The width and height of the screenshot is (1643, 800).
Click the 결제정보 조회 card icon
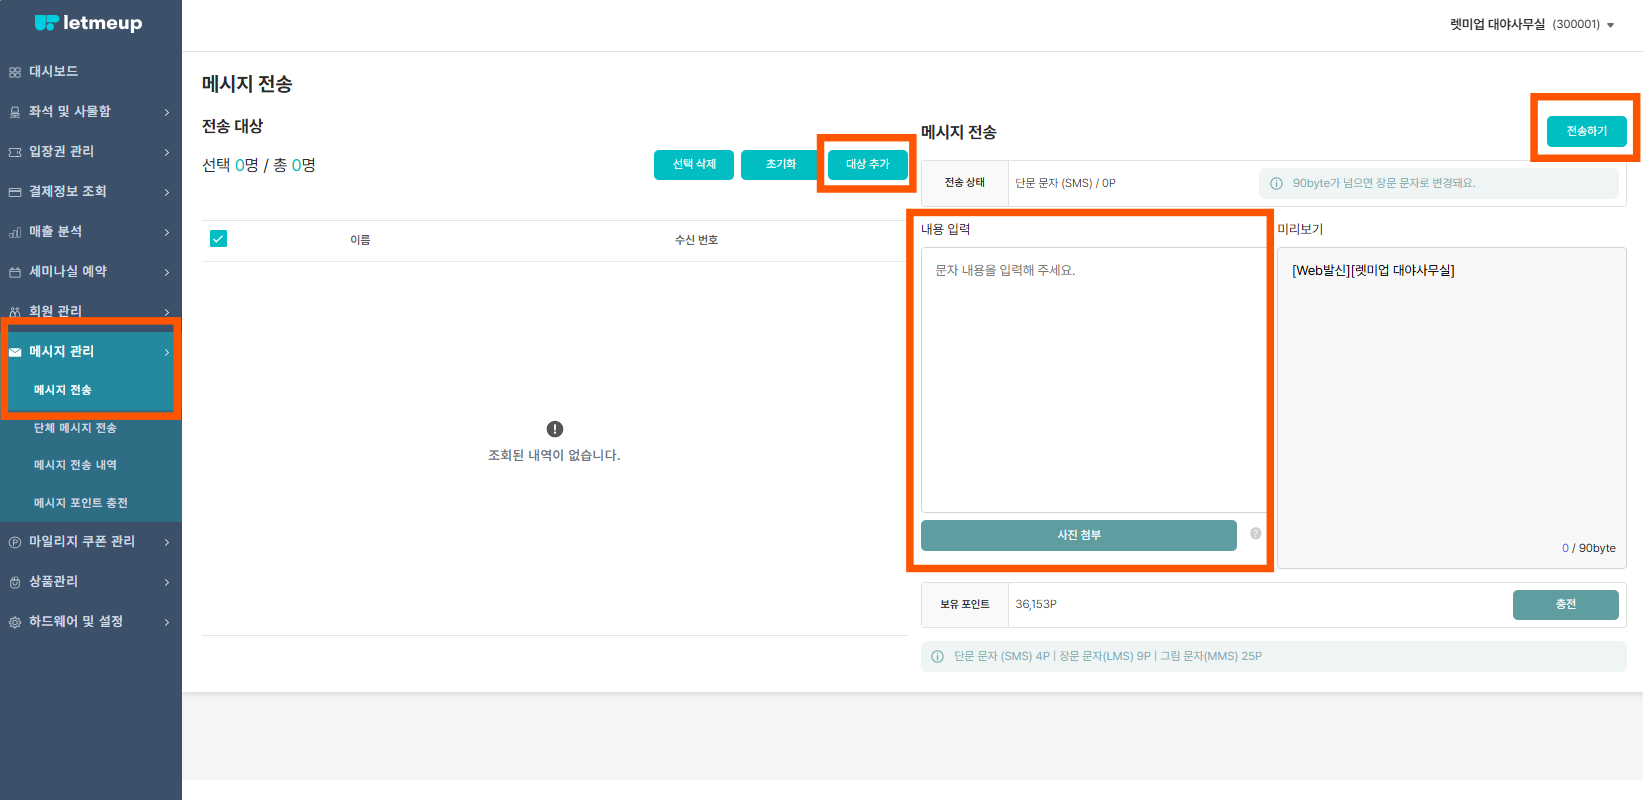(x=15, y=192)
